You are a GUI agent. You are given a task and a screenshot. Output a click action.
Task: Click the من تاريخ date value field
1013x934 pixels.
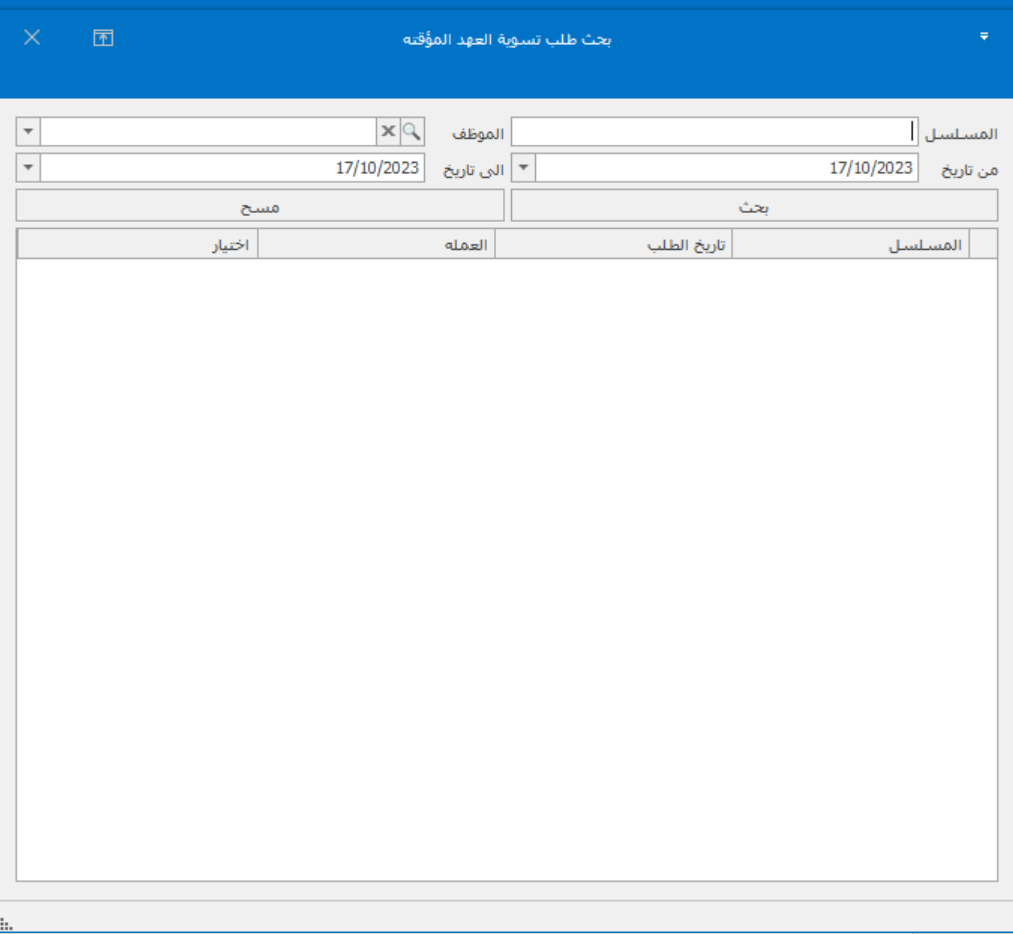pos(727,168)
